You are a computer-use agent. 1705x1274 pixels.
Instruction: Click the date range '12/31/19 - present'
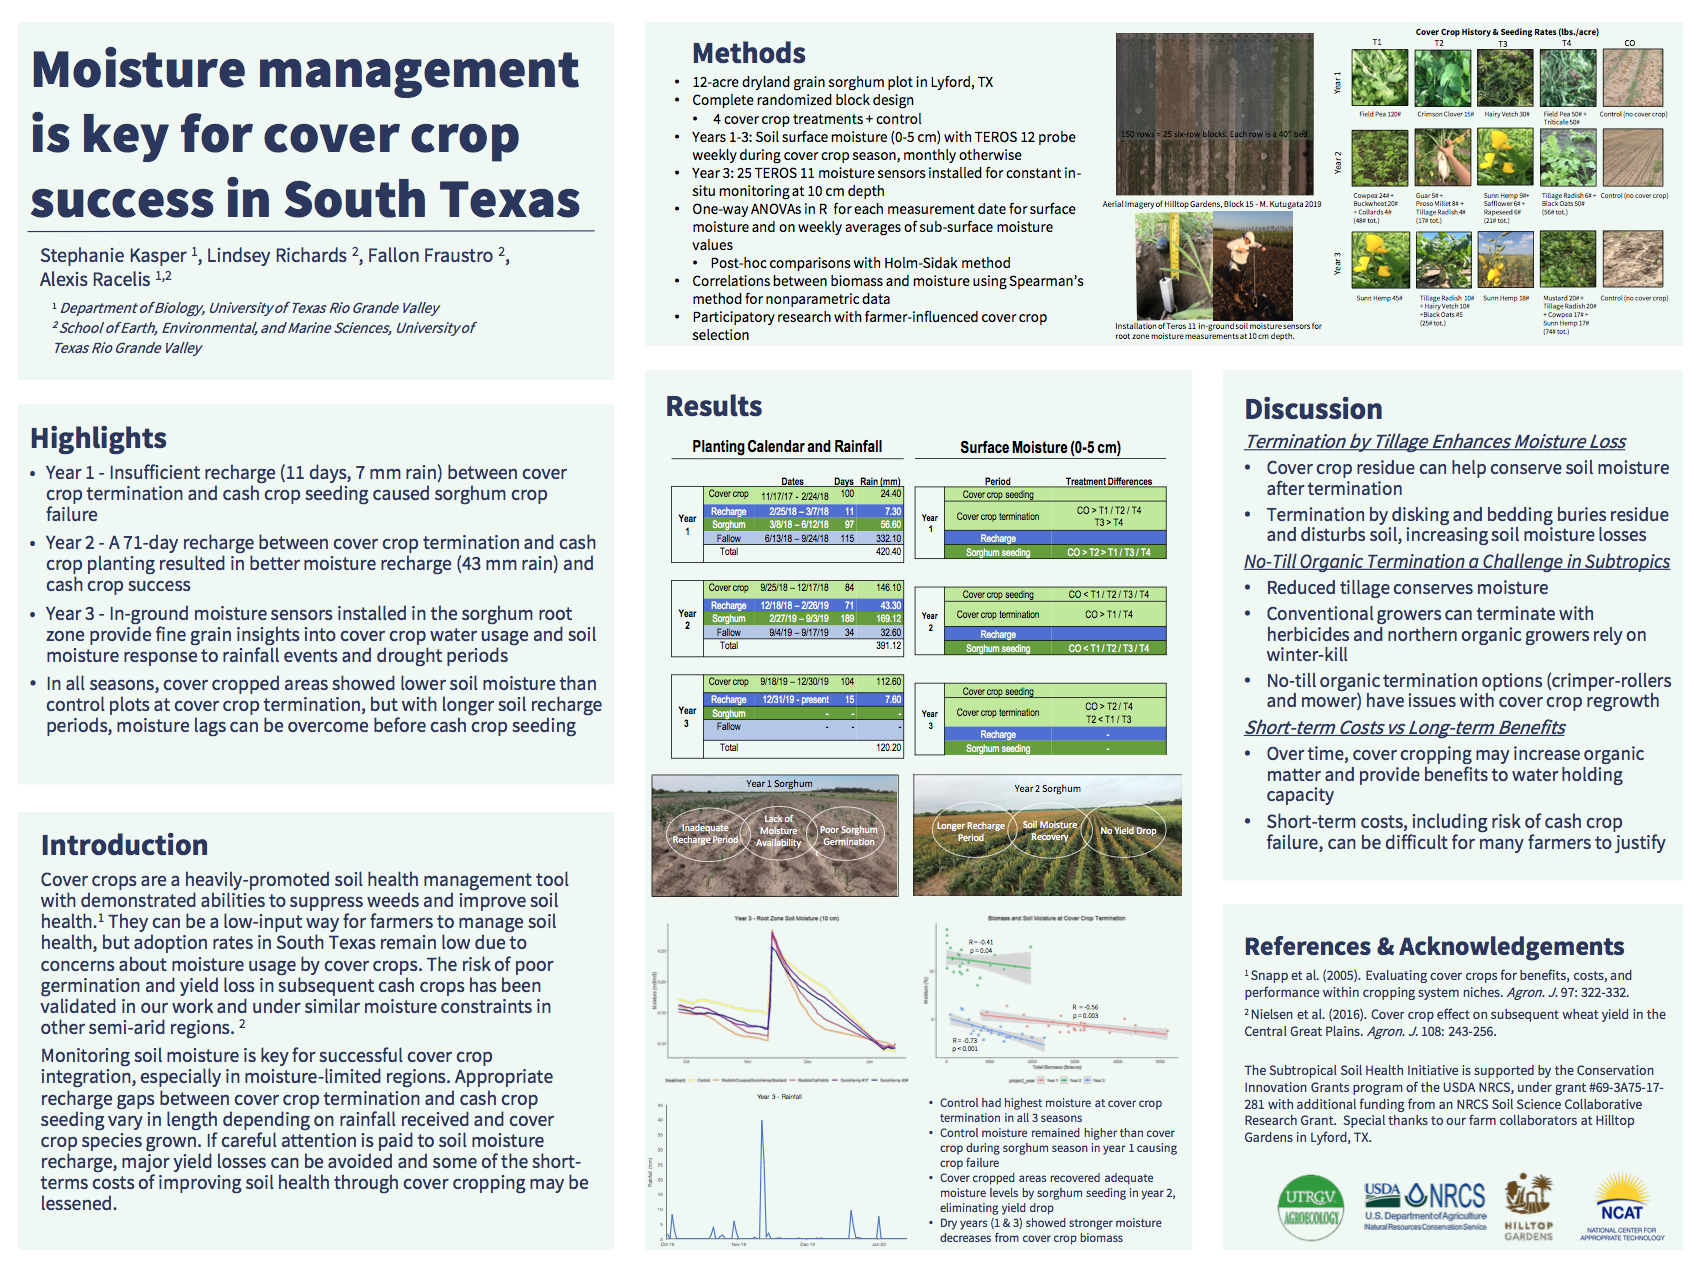coord(795,700)
